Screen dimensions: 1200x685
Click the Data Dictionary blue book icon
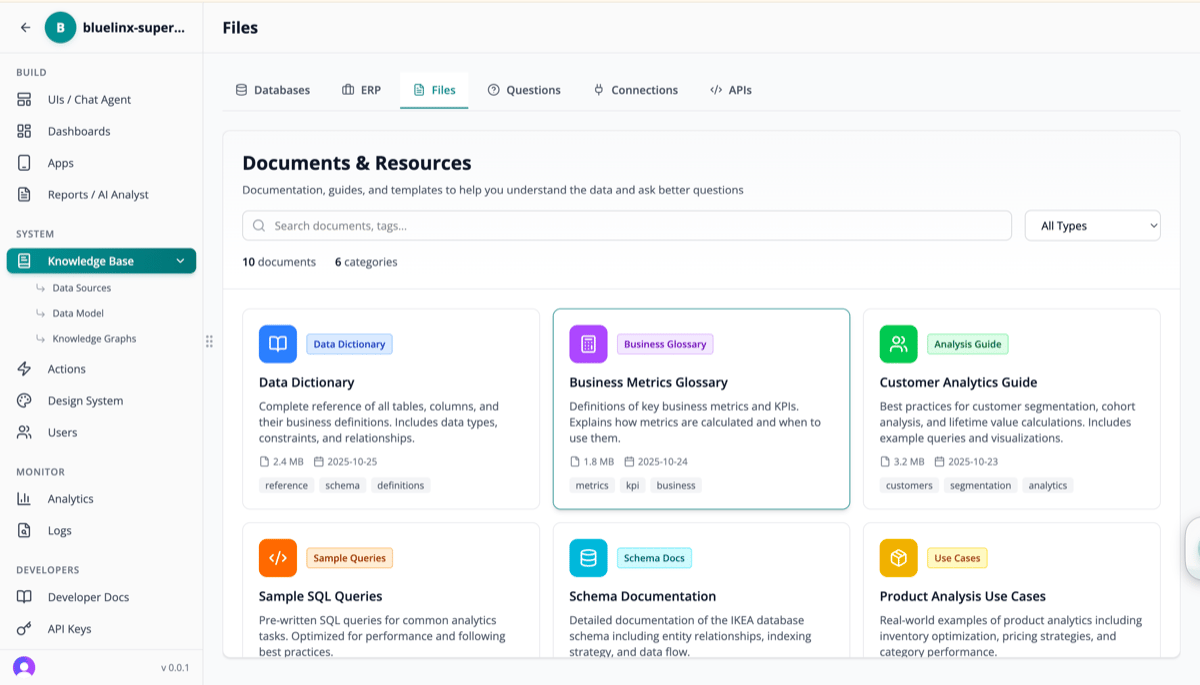[x=278, y=344]
